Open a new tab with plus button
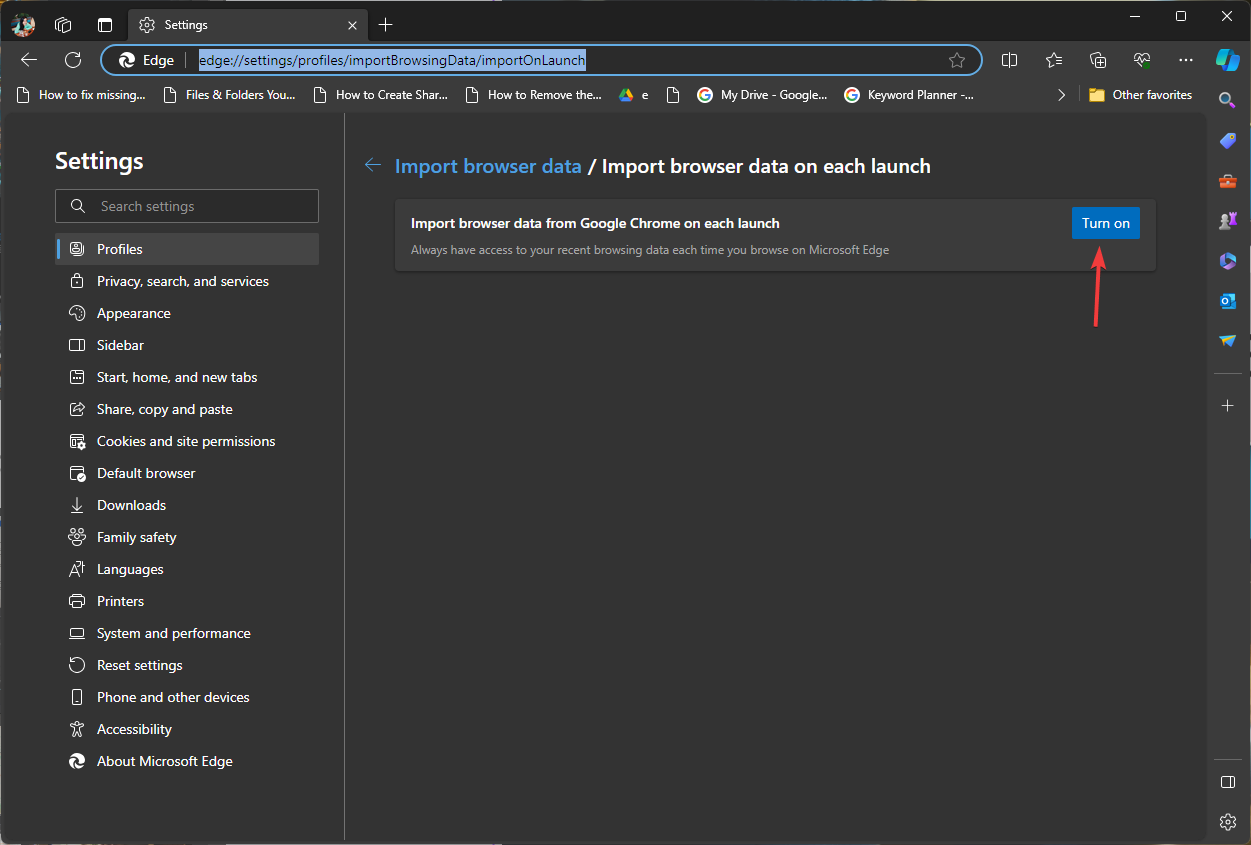Image resolution: width=1251 pixels, height=845 pixels. 386,25
